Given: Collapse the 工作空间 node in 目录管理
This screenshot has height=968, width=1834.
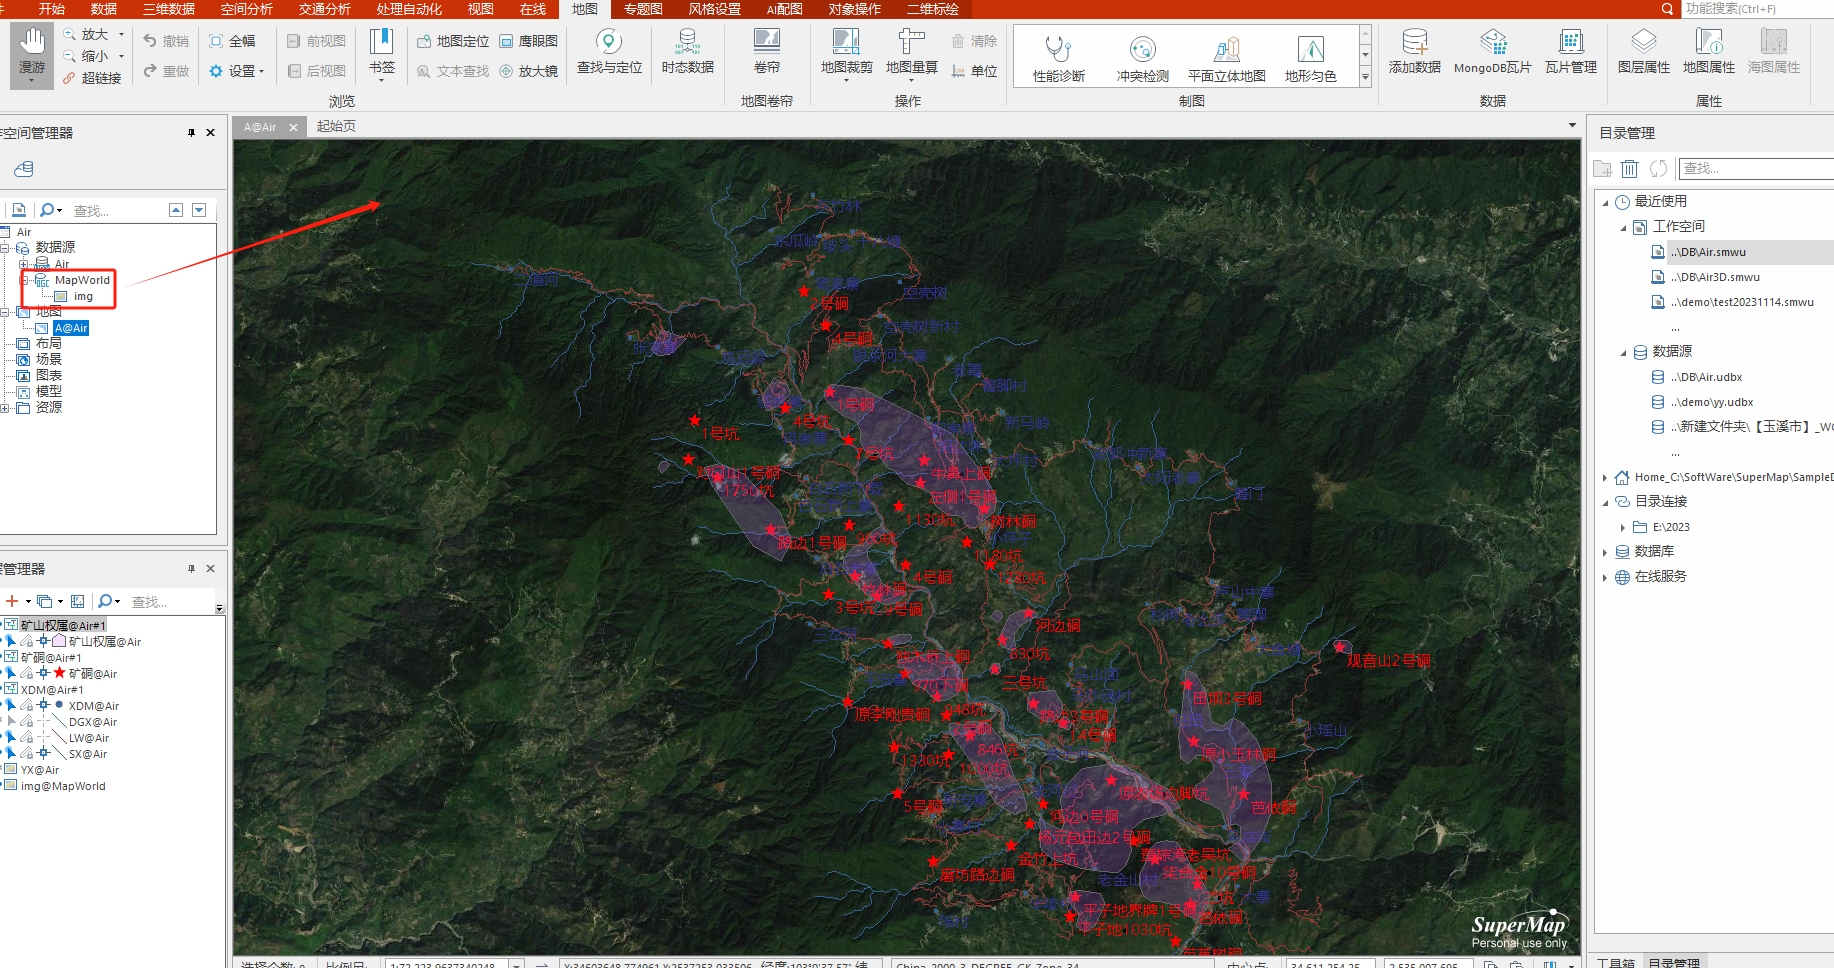Looking at the screenshot, I should click(1623, 227).
